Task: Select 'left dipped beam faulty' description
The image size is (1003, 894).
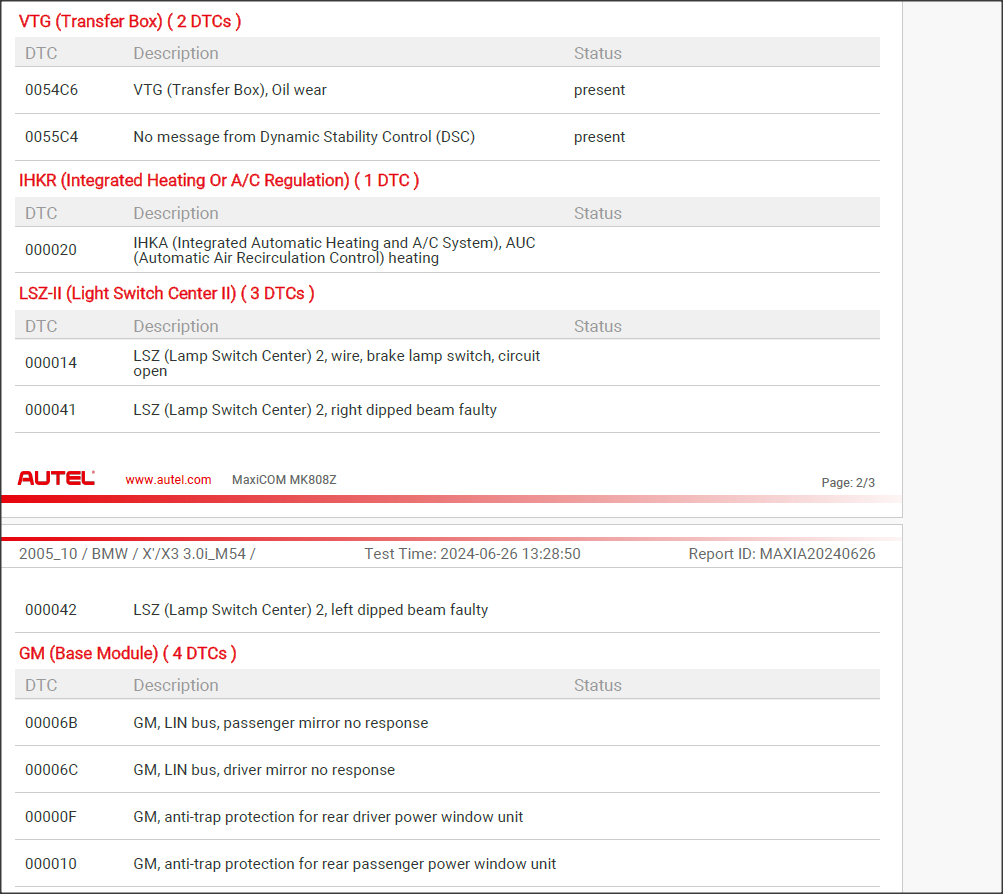Action: [310, 610]
